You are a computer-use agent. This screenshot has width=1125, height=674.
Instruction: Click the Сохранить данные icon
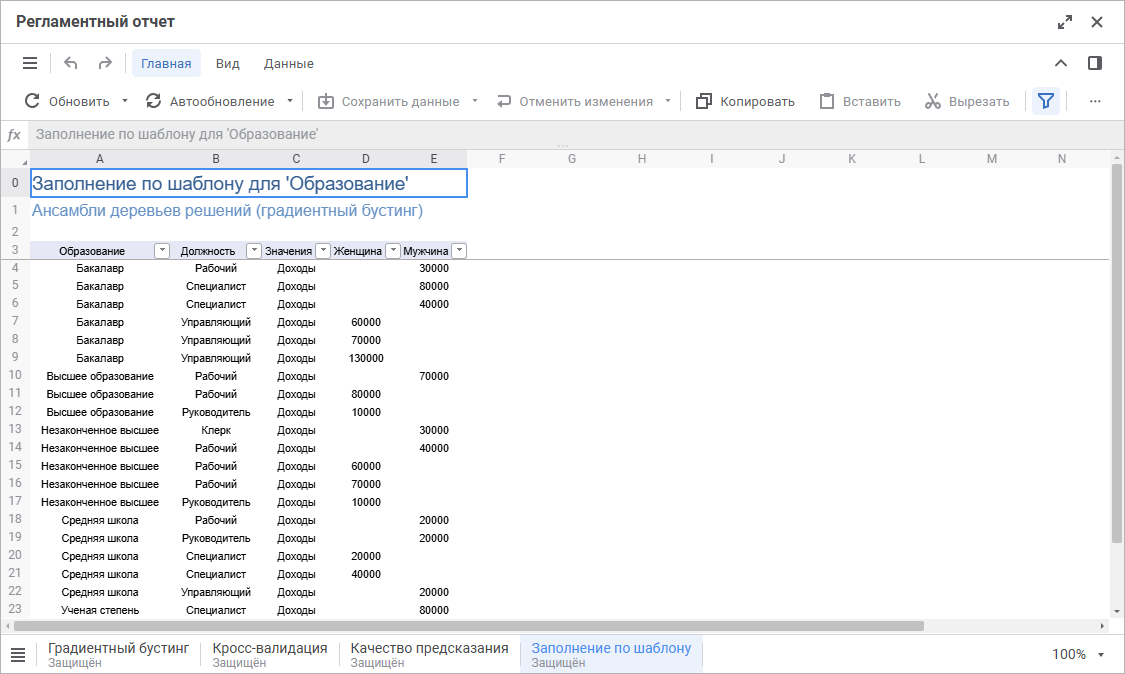point(326,101)
